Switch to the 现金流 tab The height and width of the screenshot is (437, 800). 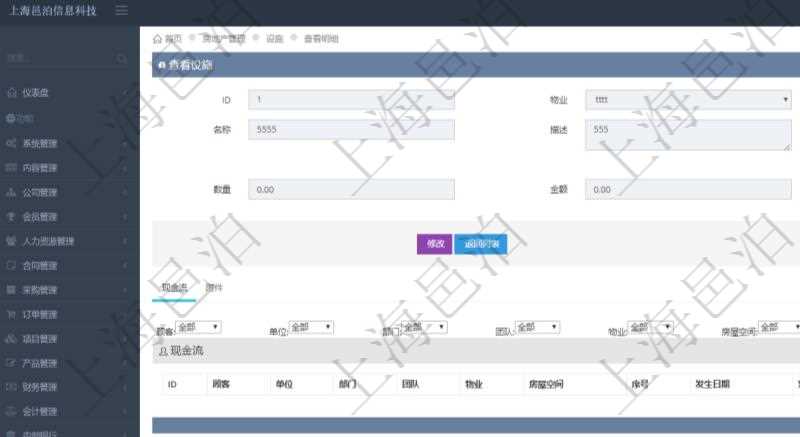point(174,288)
